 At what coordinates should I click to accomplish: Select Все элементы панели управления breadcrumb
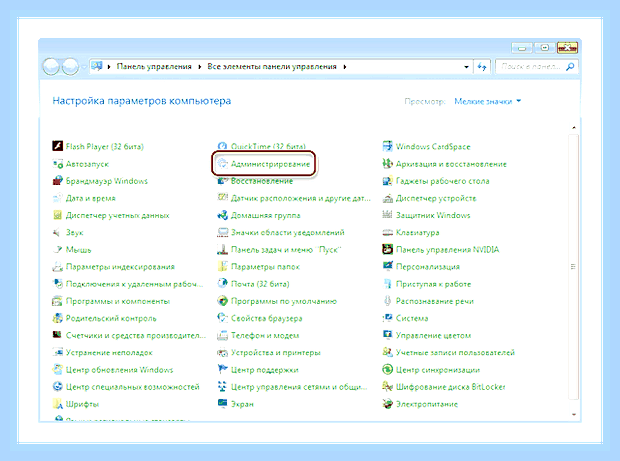tap(272, 67)
